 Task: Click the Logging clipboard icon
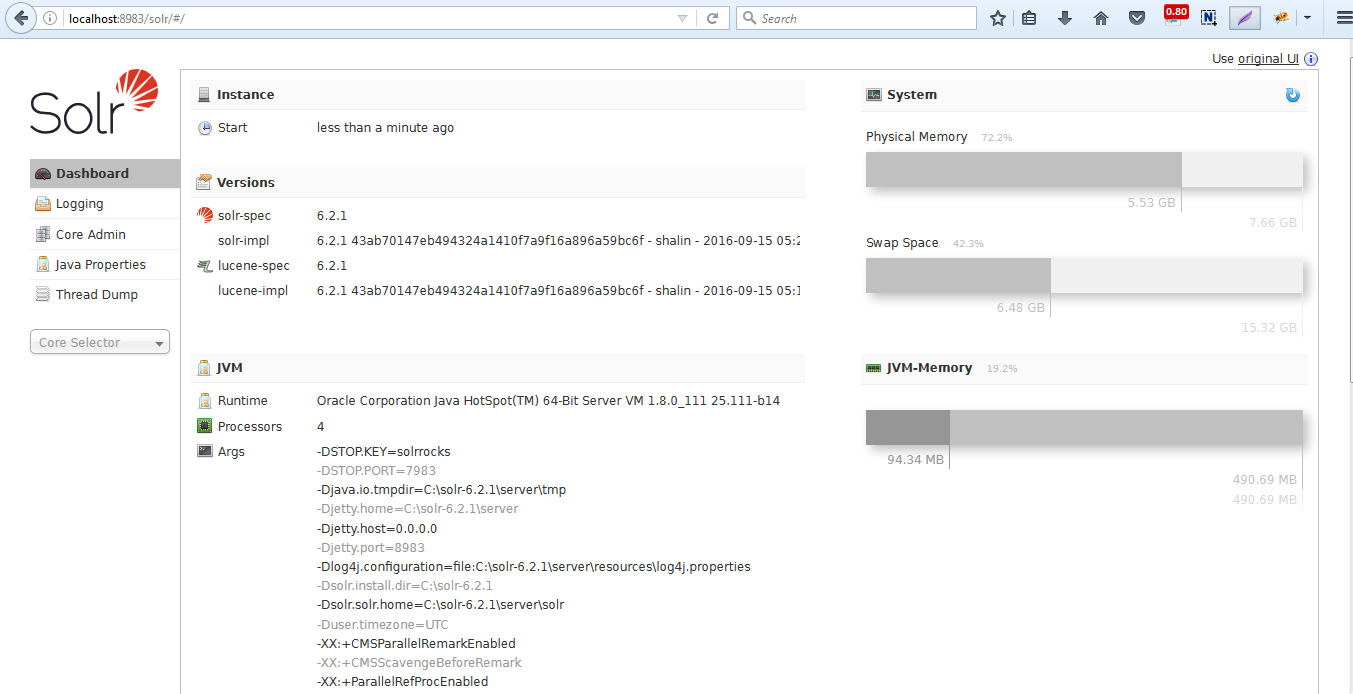point(42,204)
